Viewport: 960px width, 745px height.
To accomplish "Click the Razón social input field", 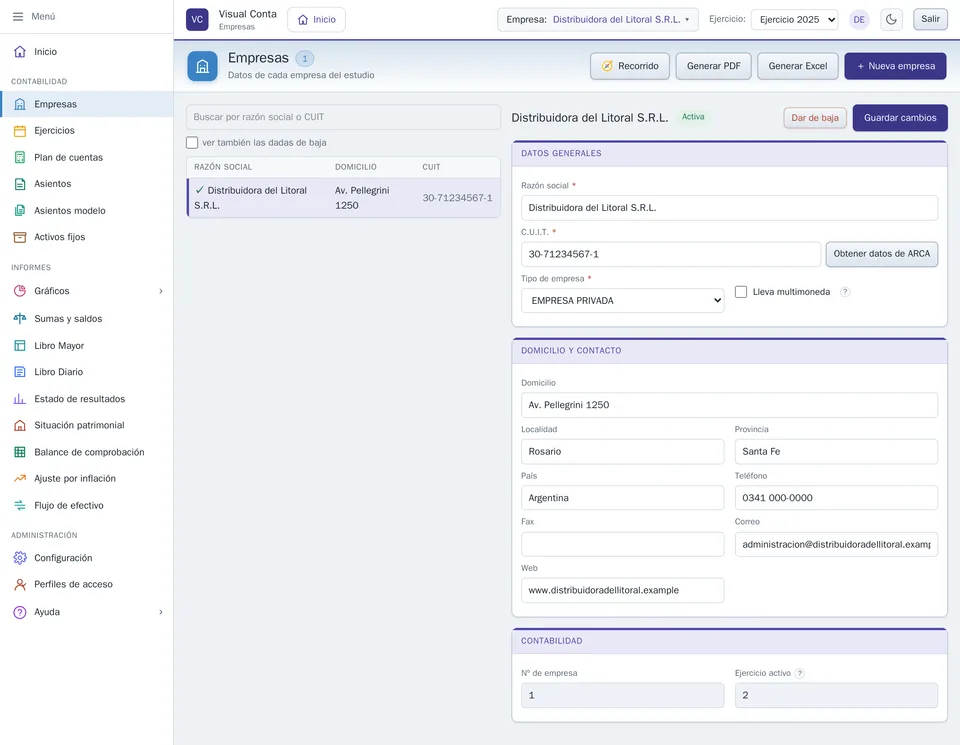I will tap(729, 208).
